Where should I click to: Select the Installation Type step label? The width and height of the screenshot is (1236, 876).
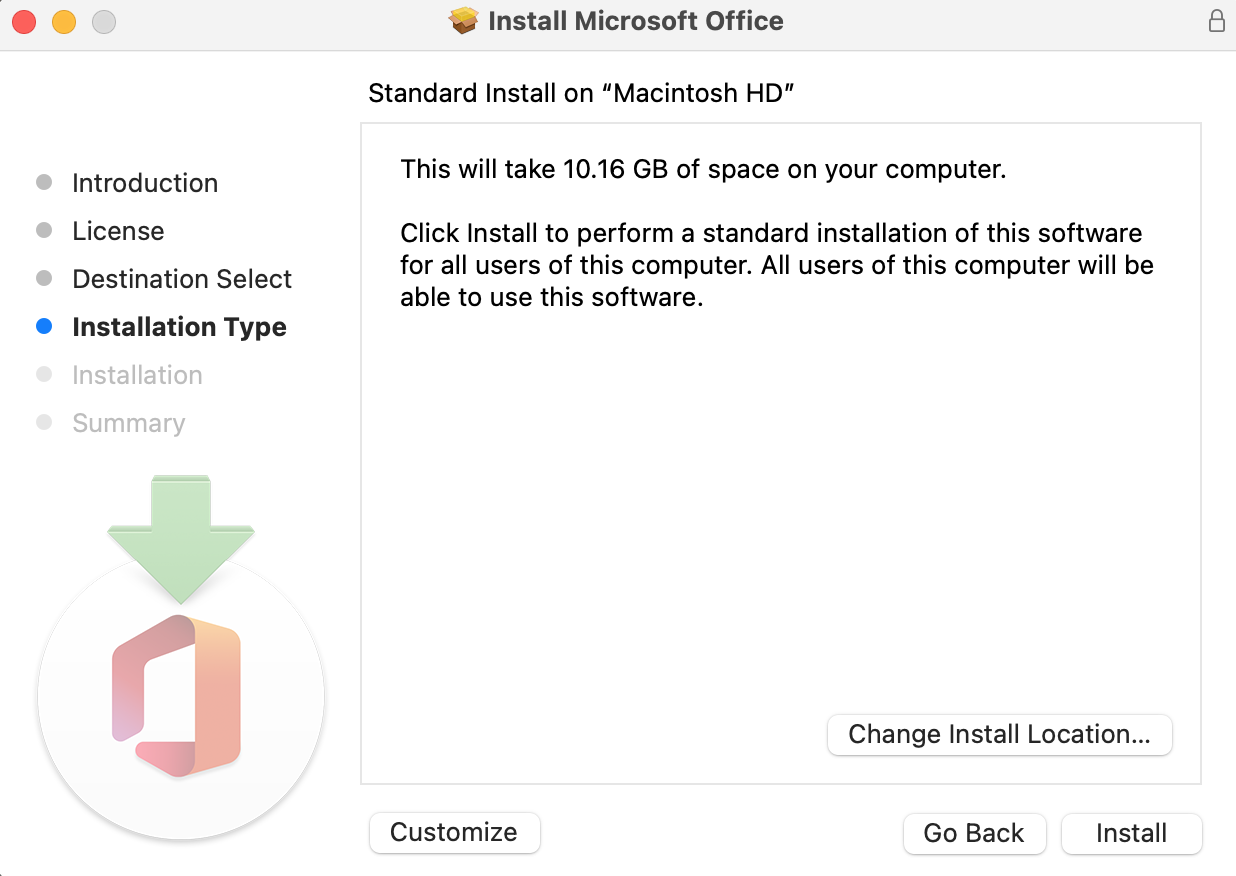coord(179,327)
